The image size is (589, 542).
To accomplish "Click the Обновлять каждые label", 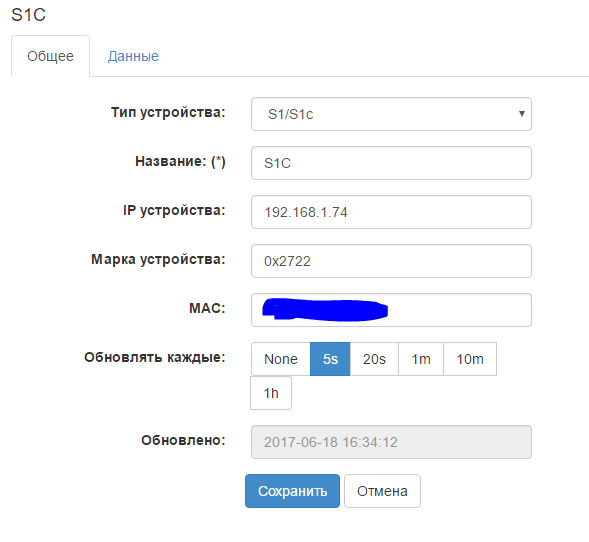I will pos(155,357).
